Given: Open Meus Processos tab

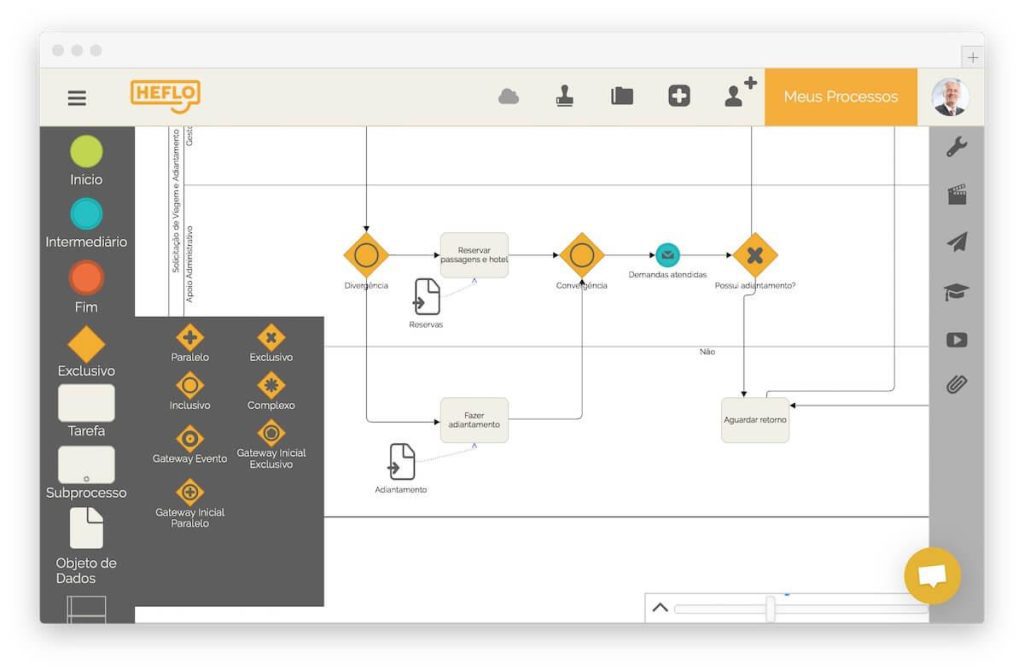Looking at the screenshot, I should tap(840, 97).
